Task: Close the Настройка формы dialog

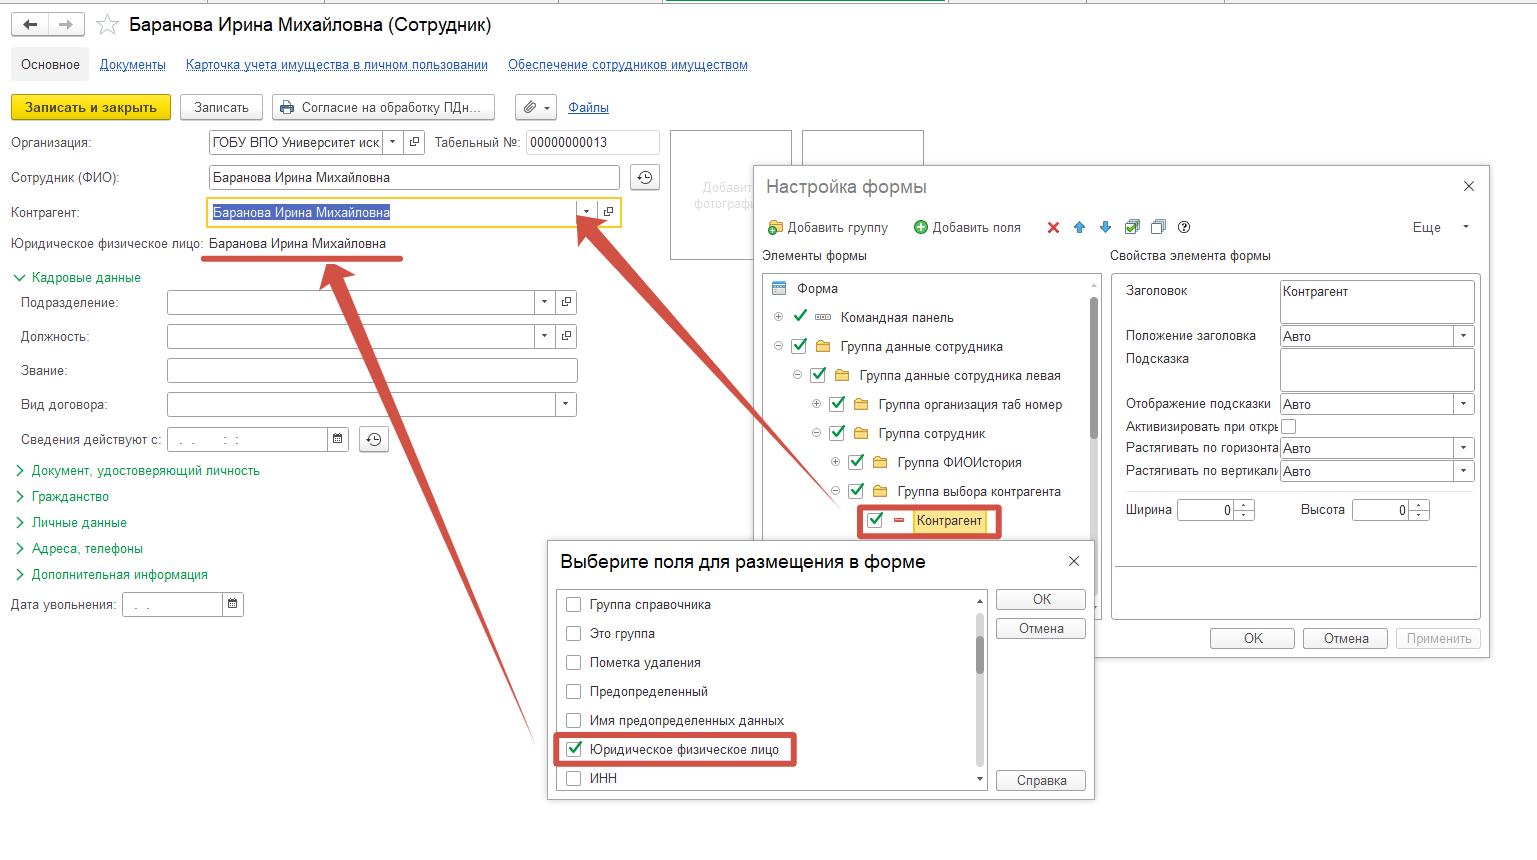Action: click(x=1469, y=186)
